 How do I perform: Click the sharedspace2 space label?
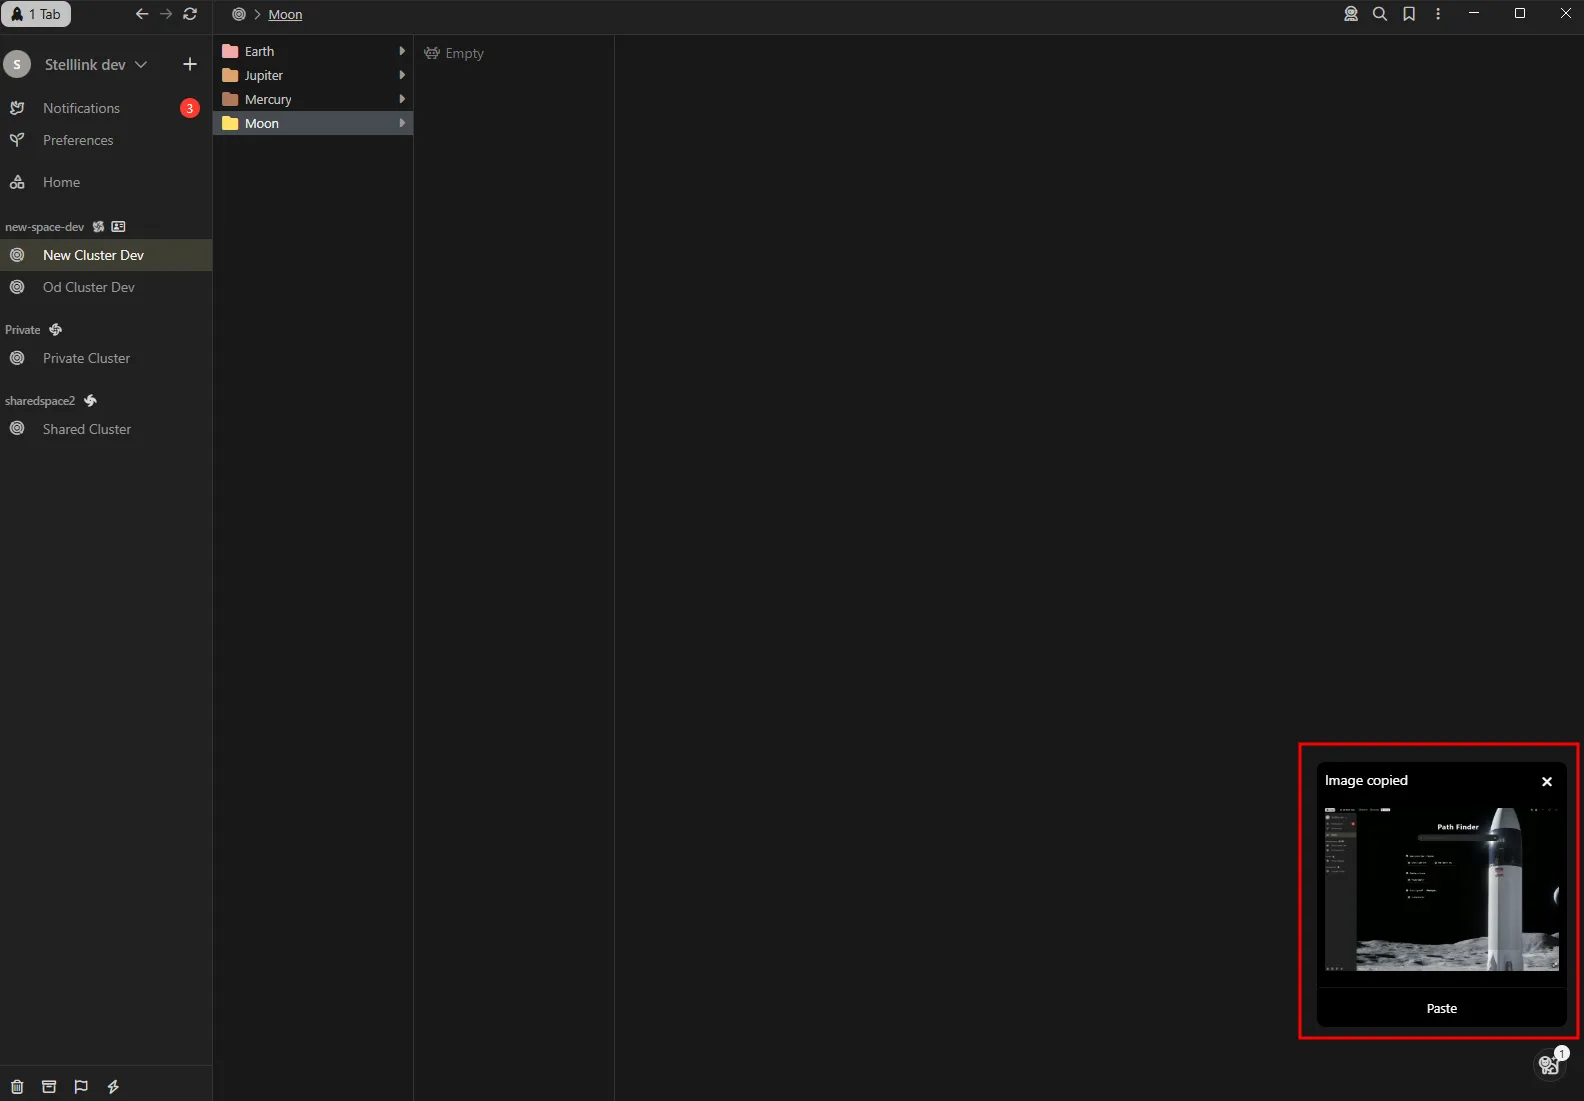click(40, 401)
